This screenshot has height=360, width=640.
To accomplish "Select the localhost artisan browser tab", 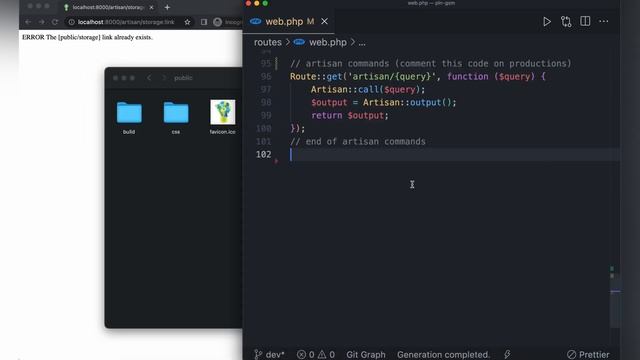I will click(x=108, y=7).
